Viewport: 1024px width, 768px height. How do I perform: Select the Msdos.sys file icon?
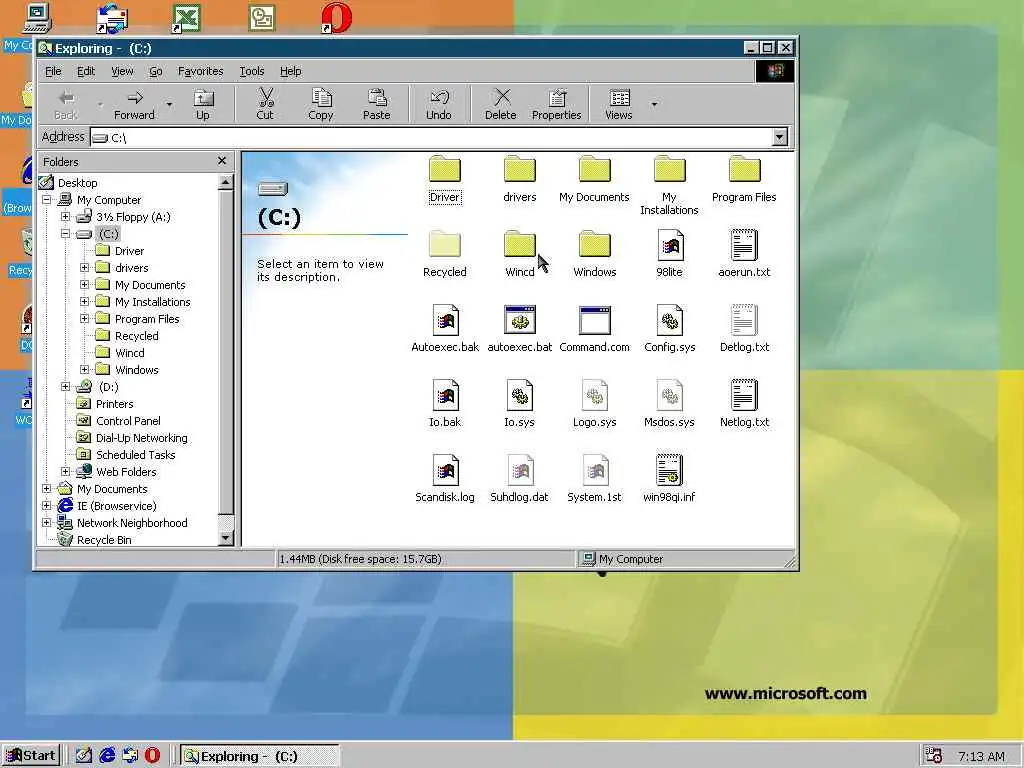(x=669, y=395)
